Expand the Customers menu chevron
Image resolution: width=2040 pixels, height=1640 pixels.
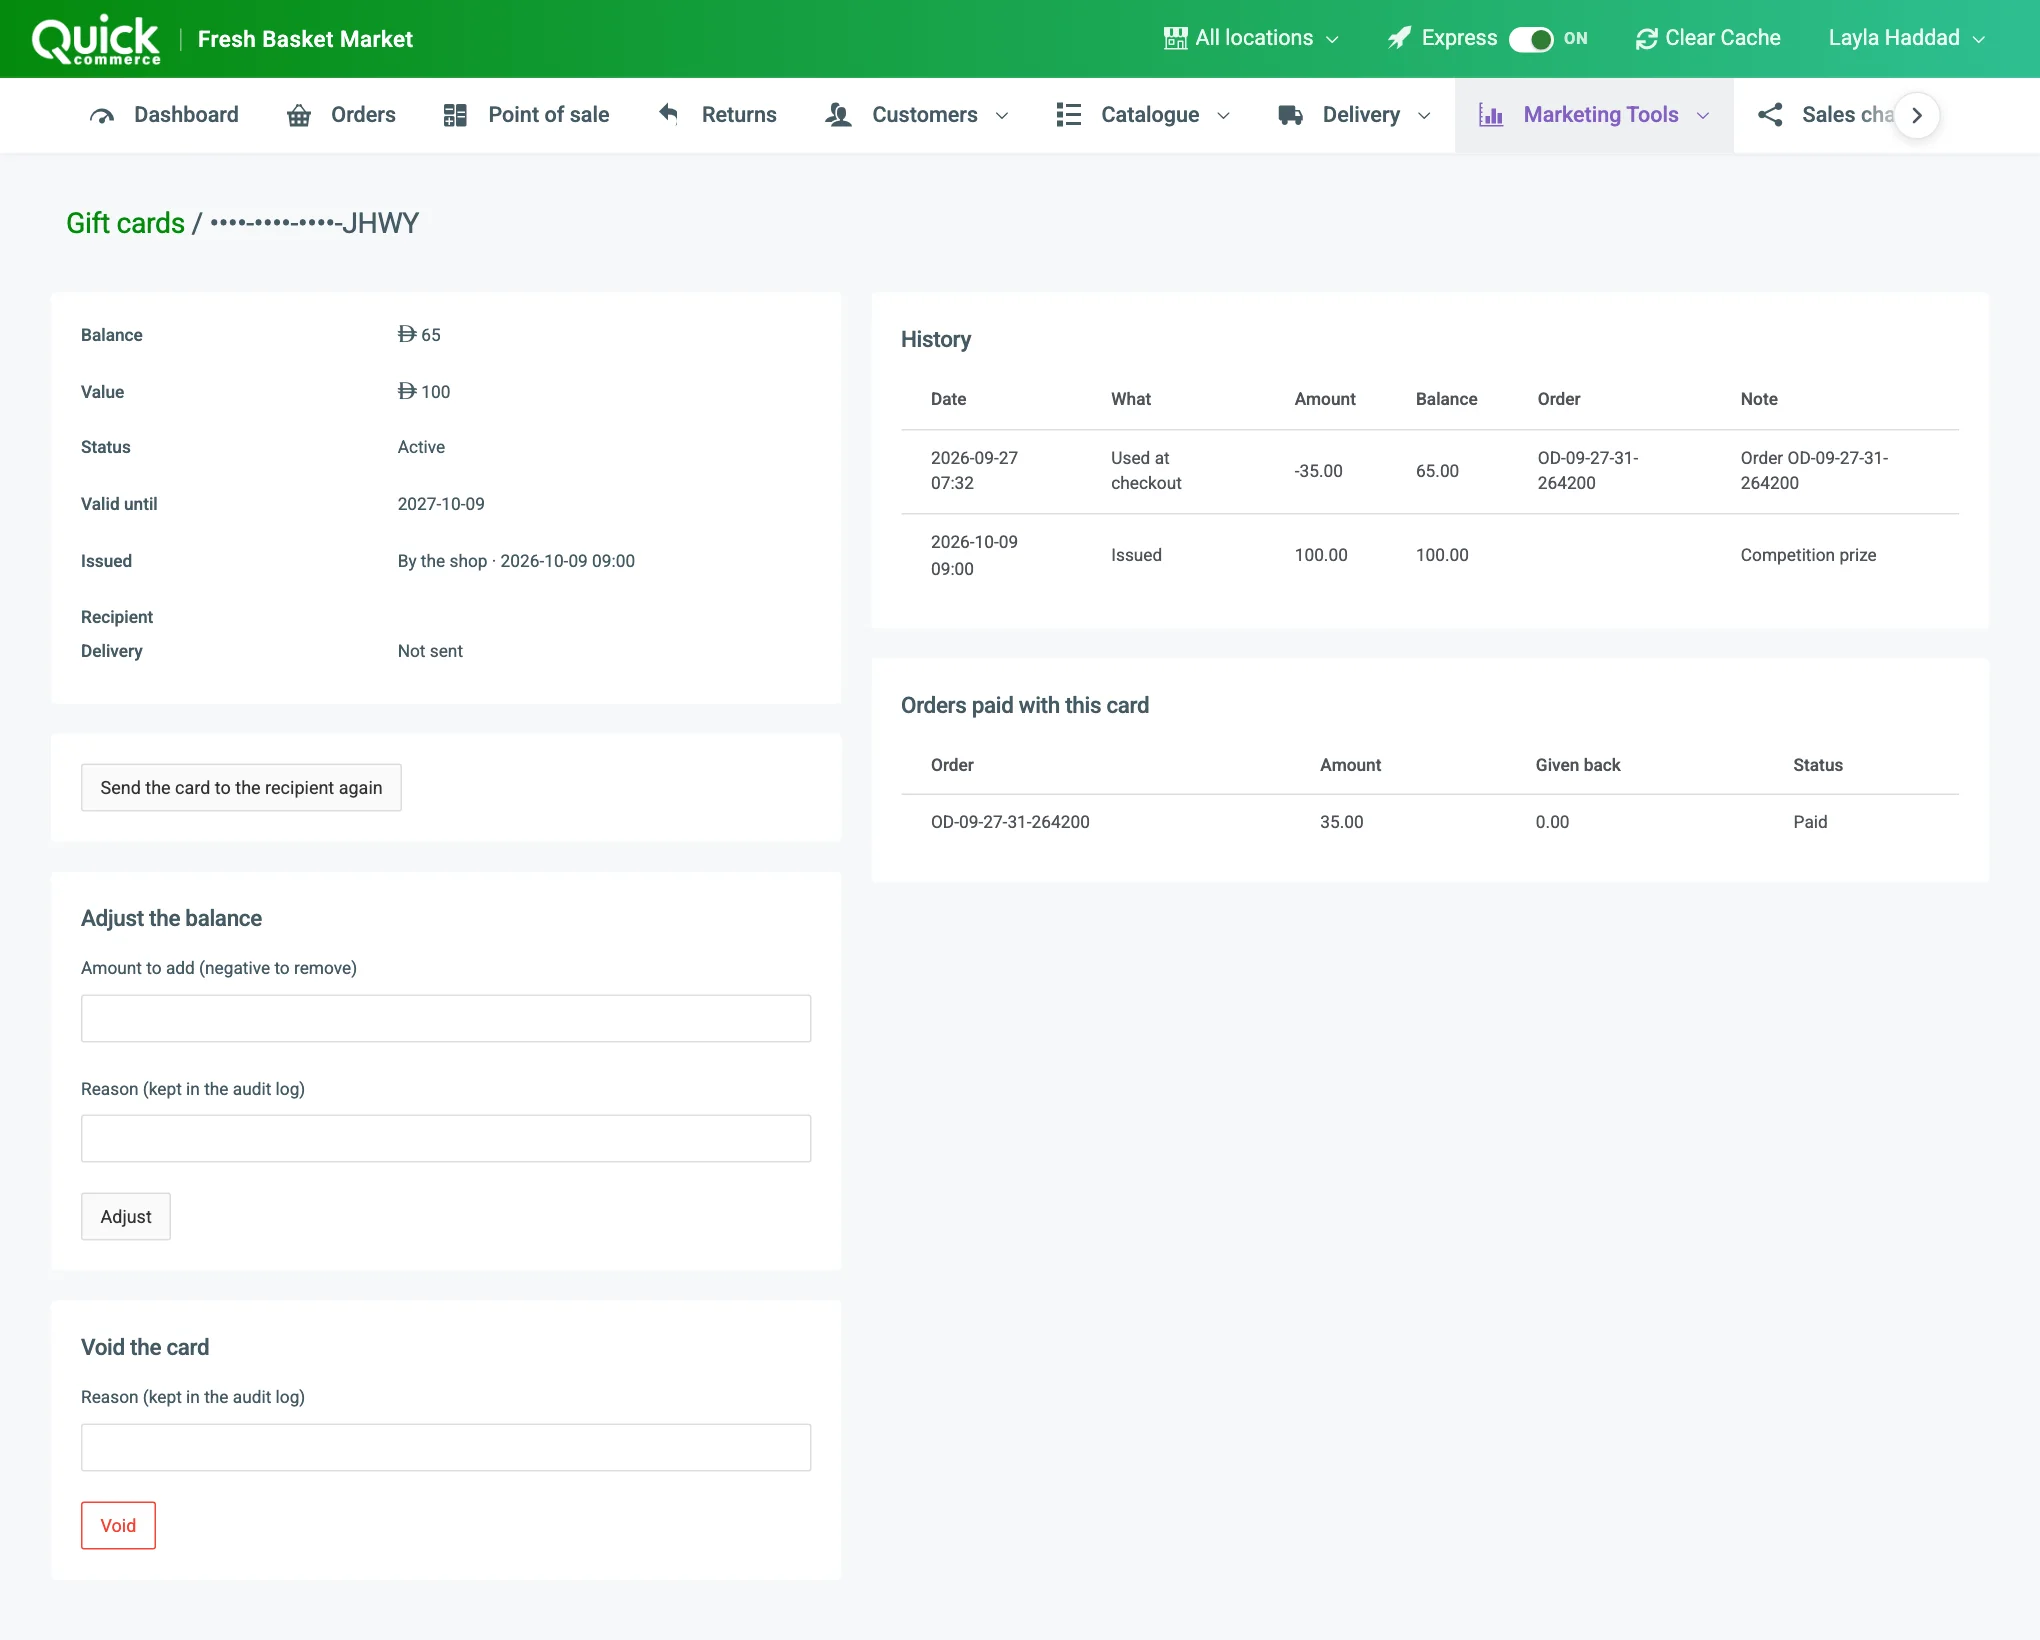[1002, 116]
